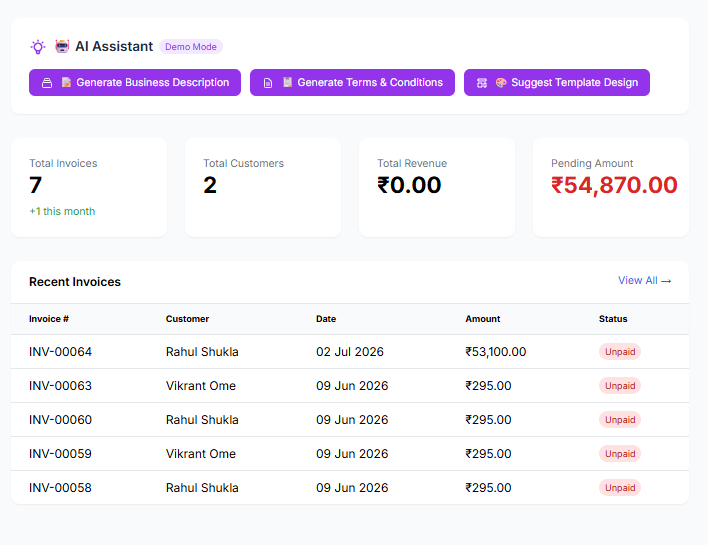This screenshot has width=708, height=545.
Task: Click the Total Invoices card label
Action: pos(63,163)
